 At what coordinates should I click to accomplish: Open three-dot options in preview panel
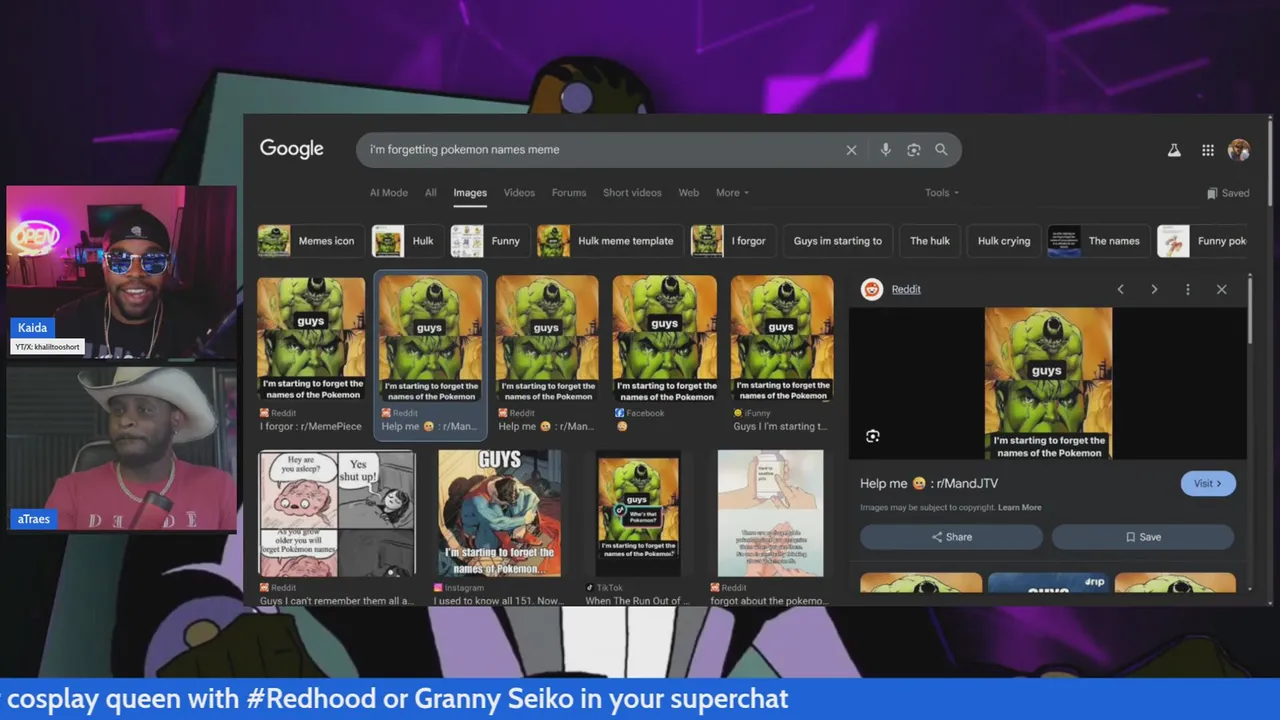pos(1188,289)
